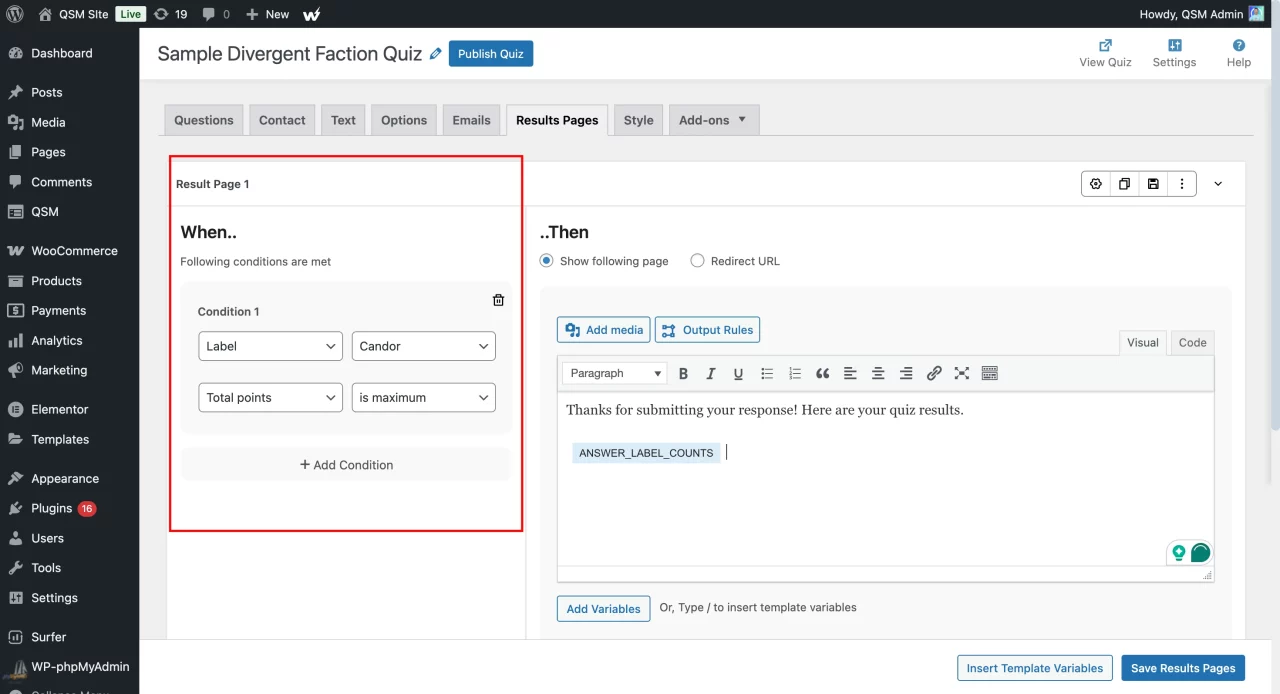Open the Candor condition dropdown
The width and height of the screenshot is (1280, 694).
point(423,345)
